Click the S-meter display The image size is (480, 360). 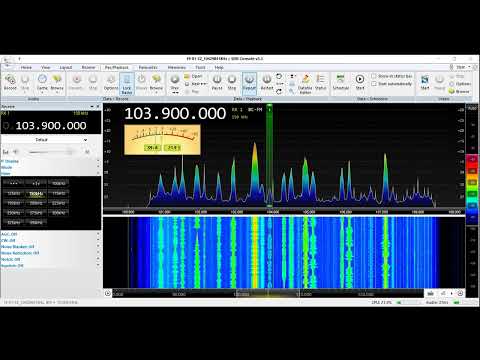[x=162, y=140]
